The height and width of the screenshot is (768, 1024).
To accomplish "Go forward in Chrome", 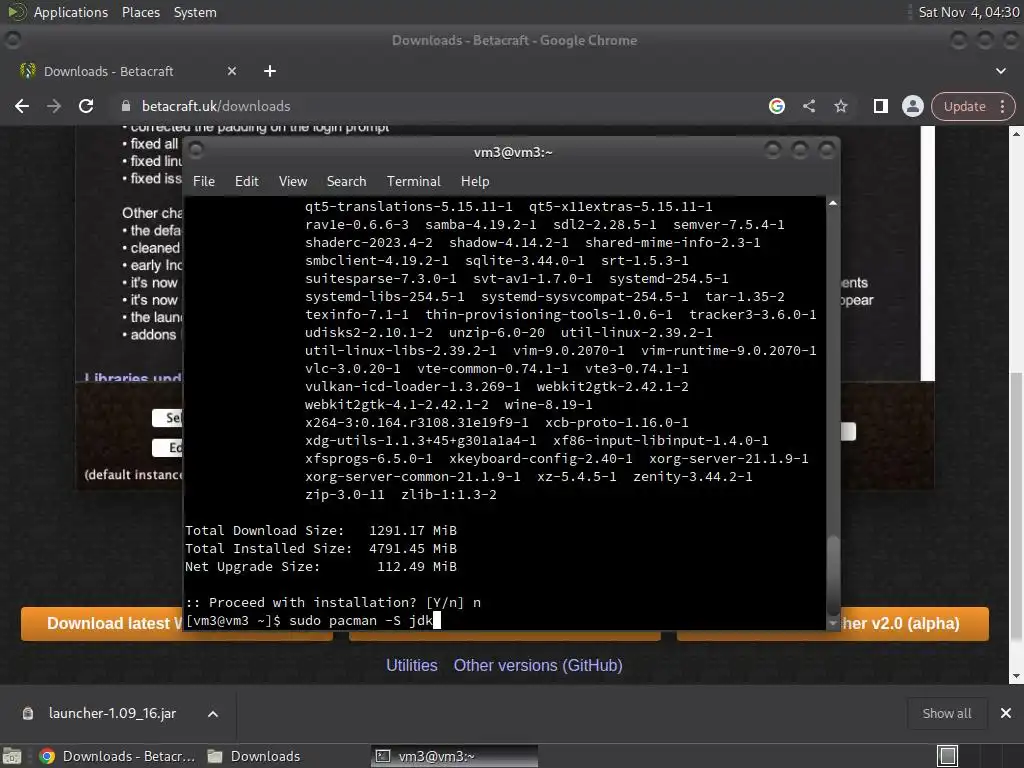I will (54, 106).
